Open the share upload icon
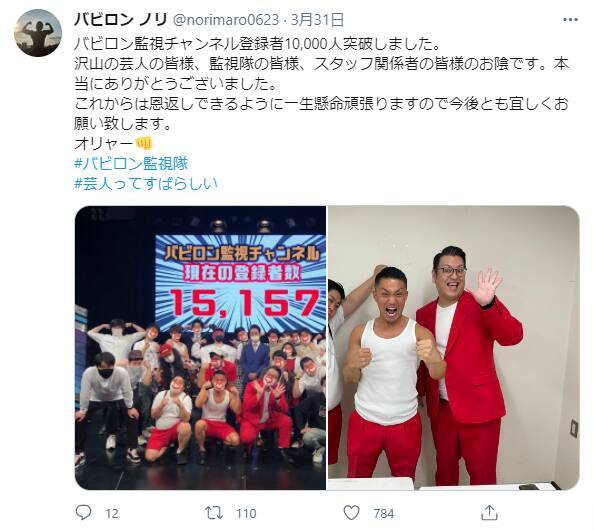 pos(489,512)
